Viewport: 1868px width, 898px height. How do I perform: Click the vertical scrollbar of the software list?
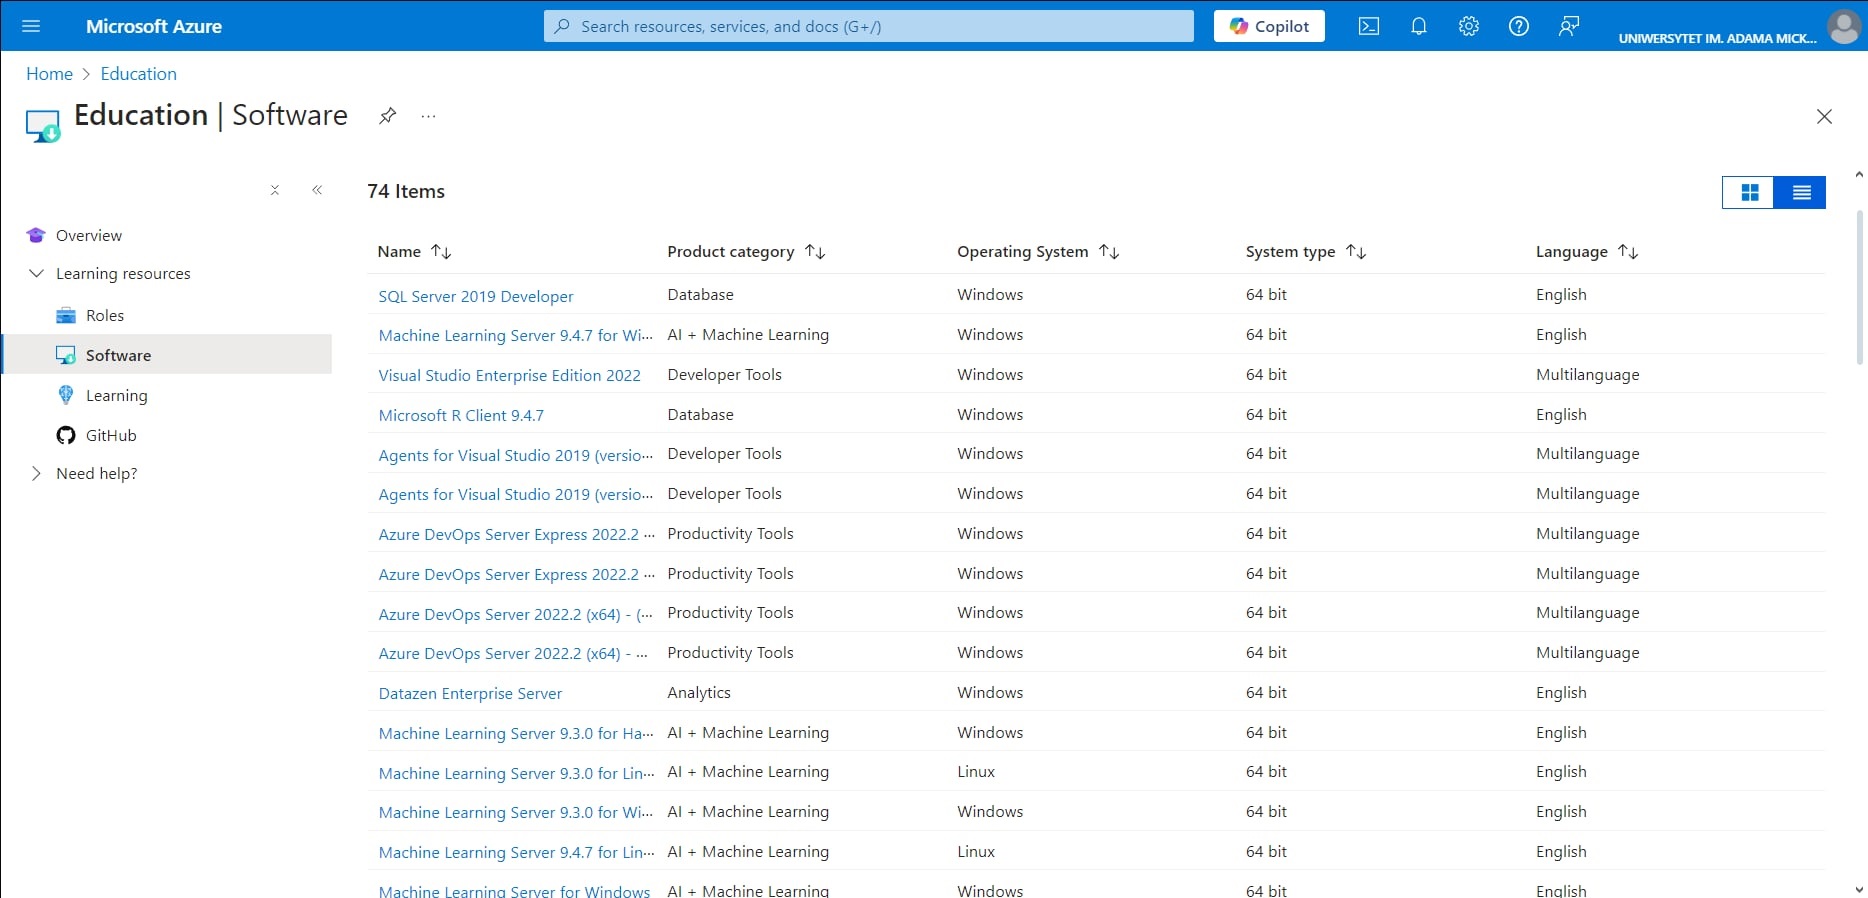[1860, 287]
